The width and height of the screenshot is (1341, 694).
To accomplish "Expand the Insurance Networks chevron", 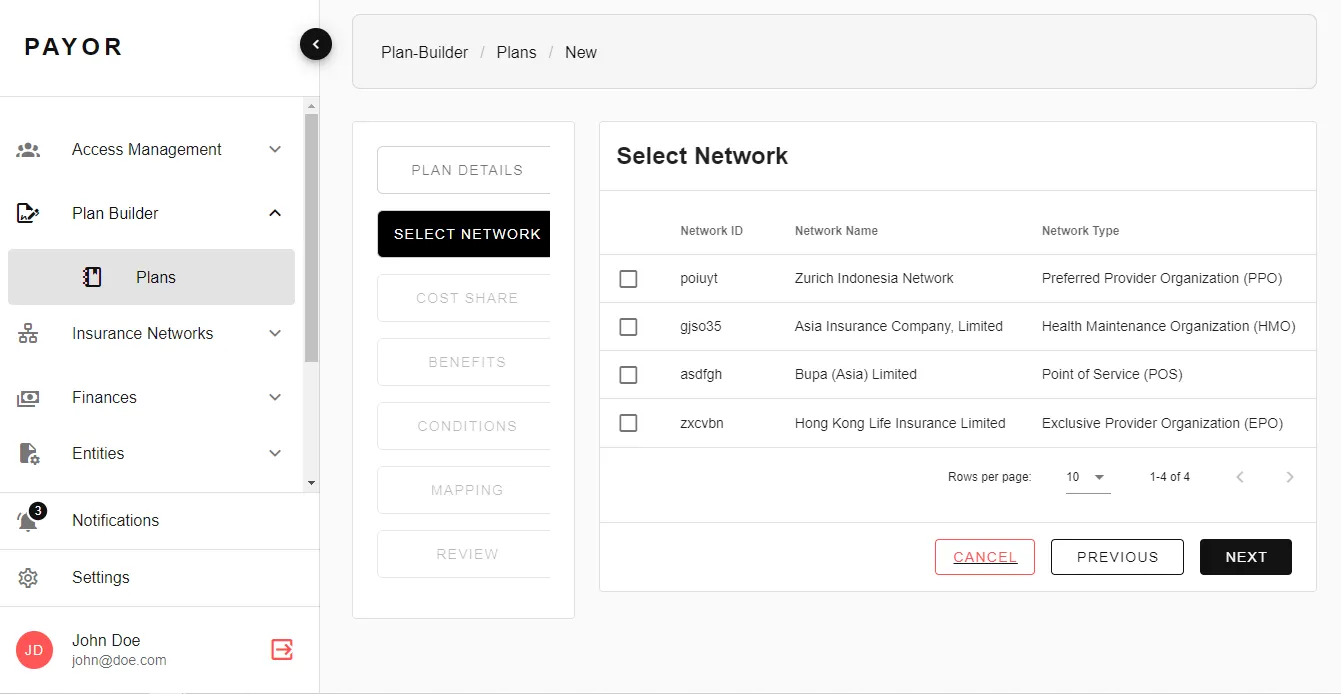I will coord(275,334).
